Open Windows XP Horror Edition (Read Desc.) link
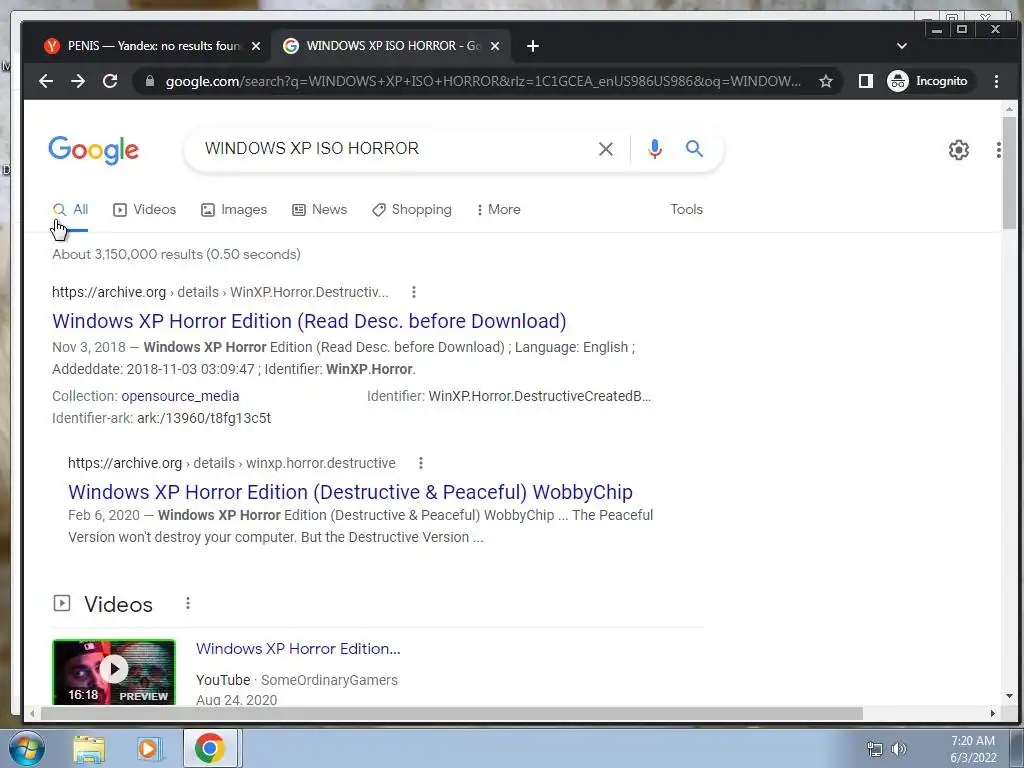This screenshot has height=768, width=1024. tap(309, 321)
